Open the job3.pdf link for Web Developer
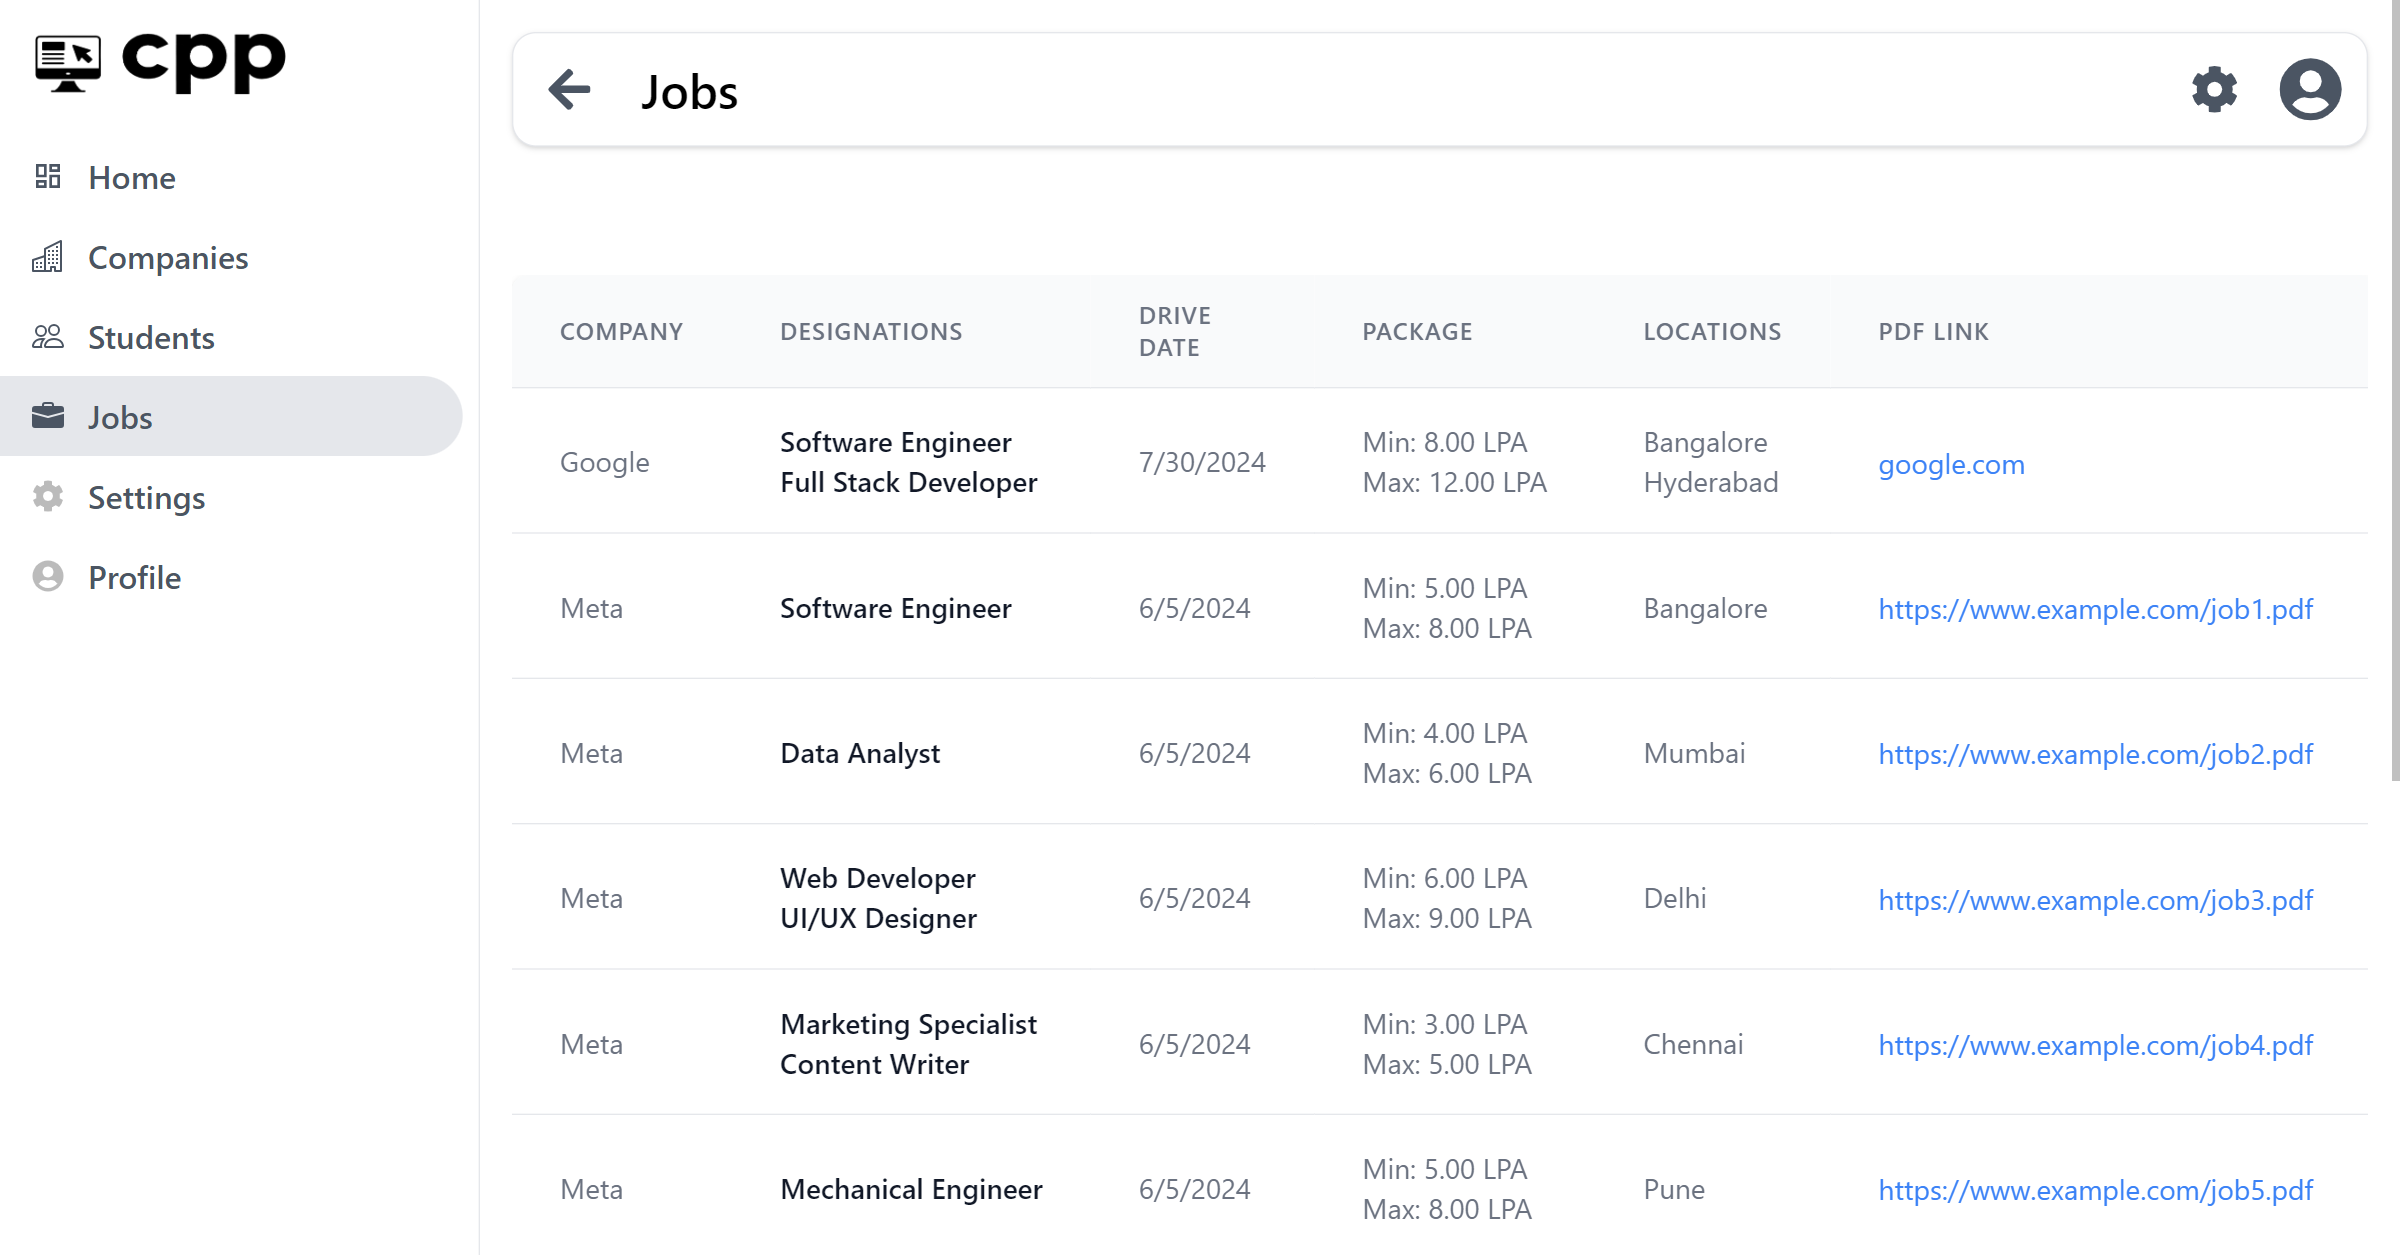This screenshot has height=1255, width=2400. (x=2095, y=900)
